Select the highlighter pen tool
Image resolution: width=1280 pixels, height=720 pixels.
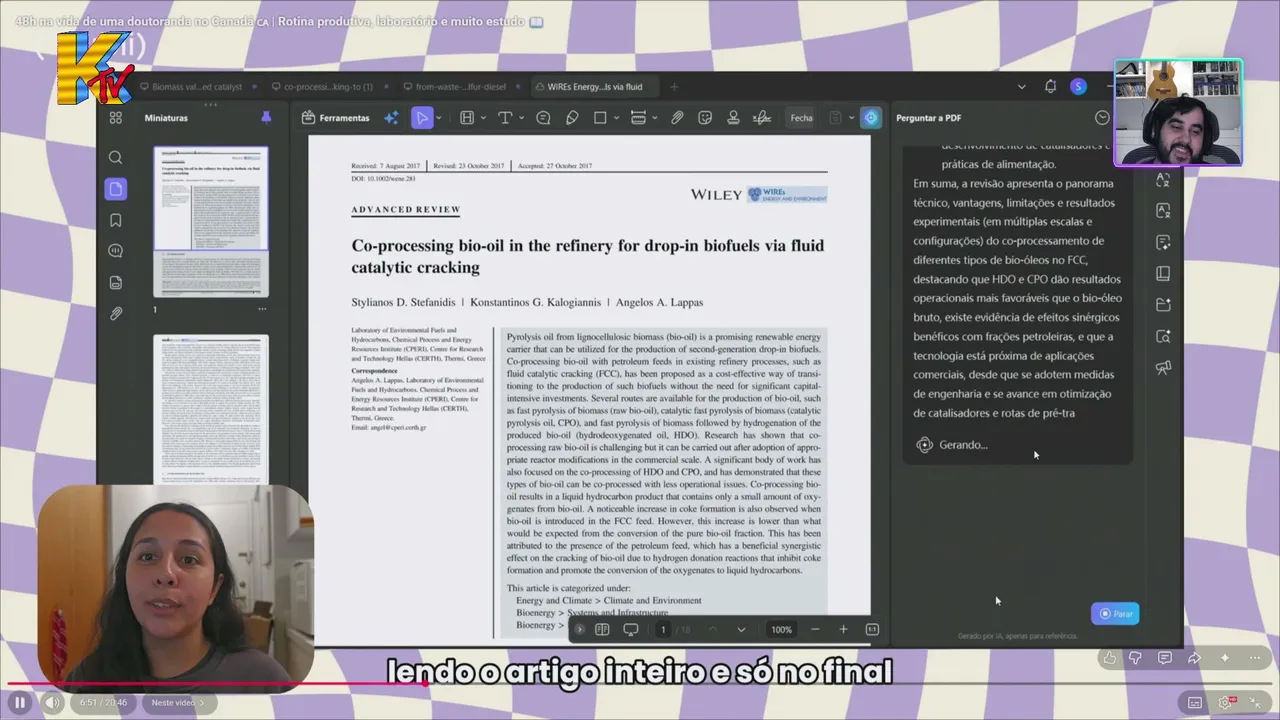coord(572,118)
